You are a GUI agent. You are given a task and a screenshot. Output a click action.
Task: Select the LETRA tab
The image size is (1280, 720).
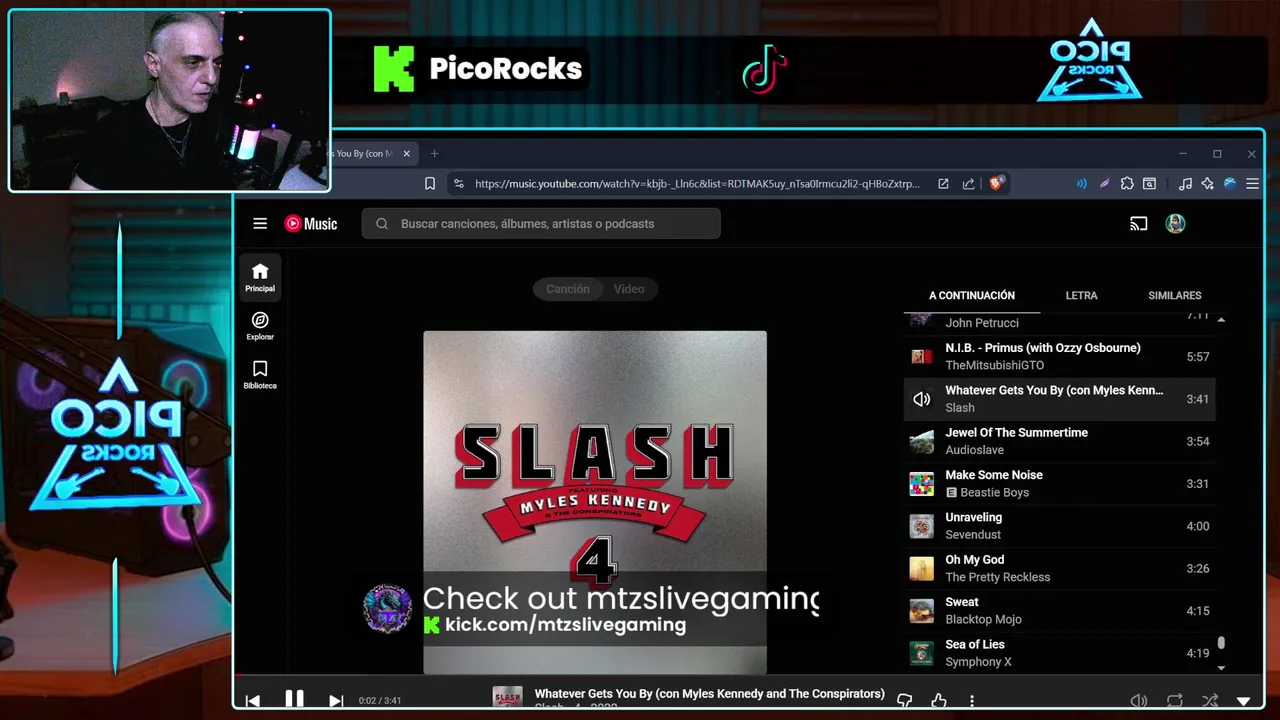pyautogui.click(x=1081, y=296)
